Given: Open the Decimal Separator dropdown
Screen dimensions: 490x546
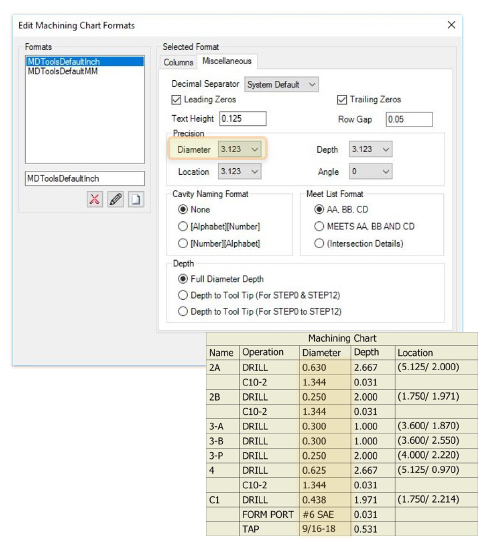Looking at the screenshot, I should [281, 85].
